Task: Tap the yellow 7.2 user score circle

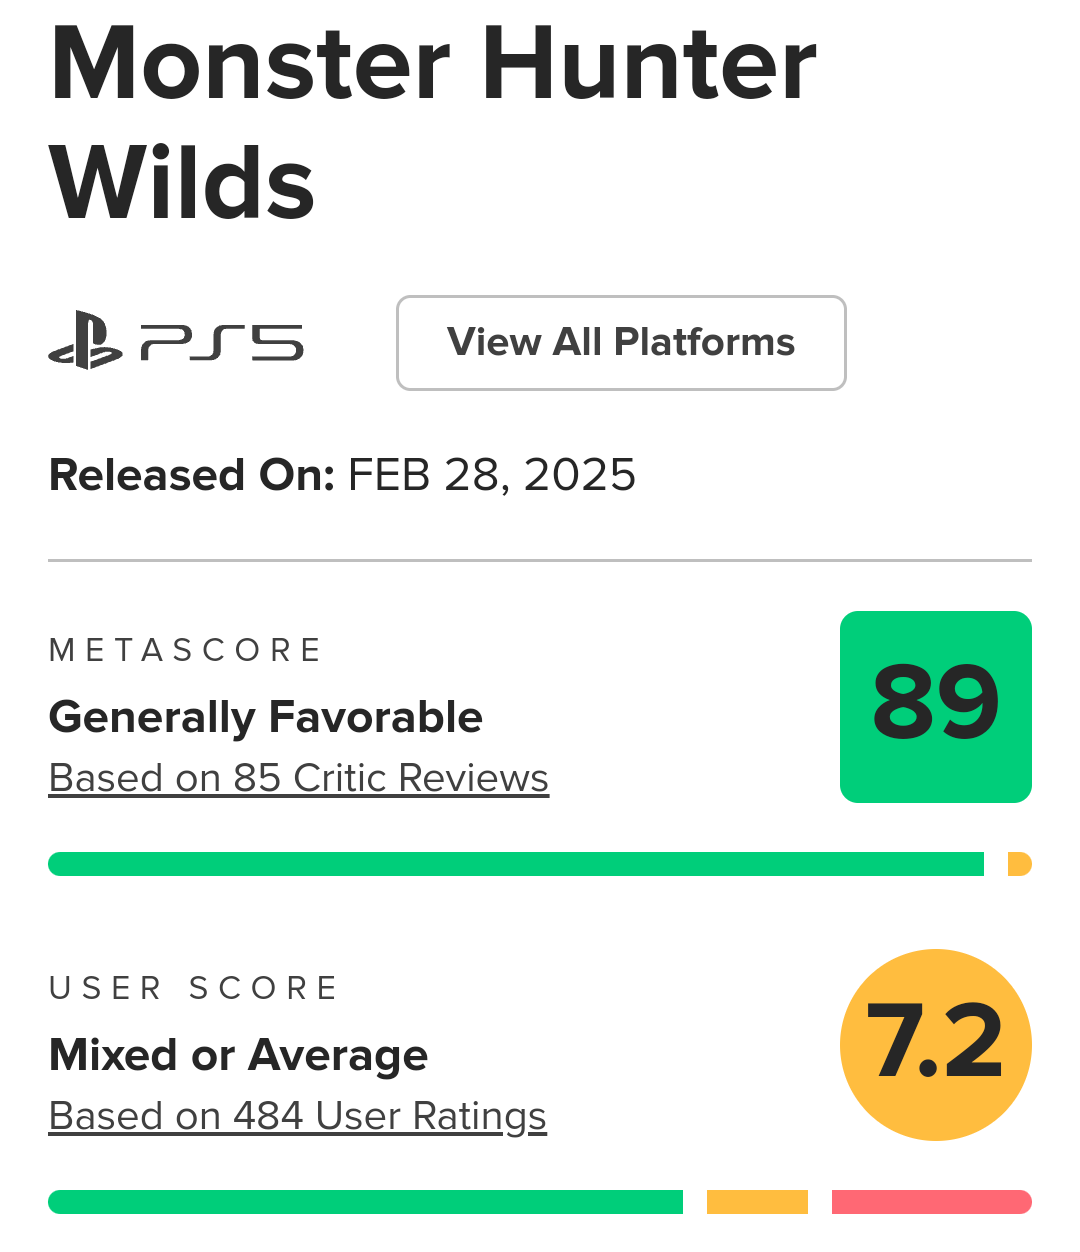Action: click(x=935, y=1044)
